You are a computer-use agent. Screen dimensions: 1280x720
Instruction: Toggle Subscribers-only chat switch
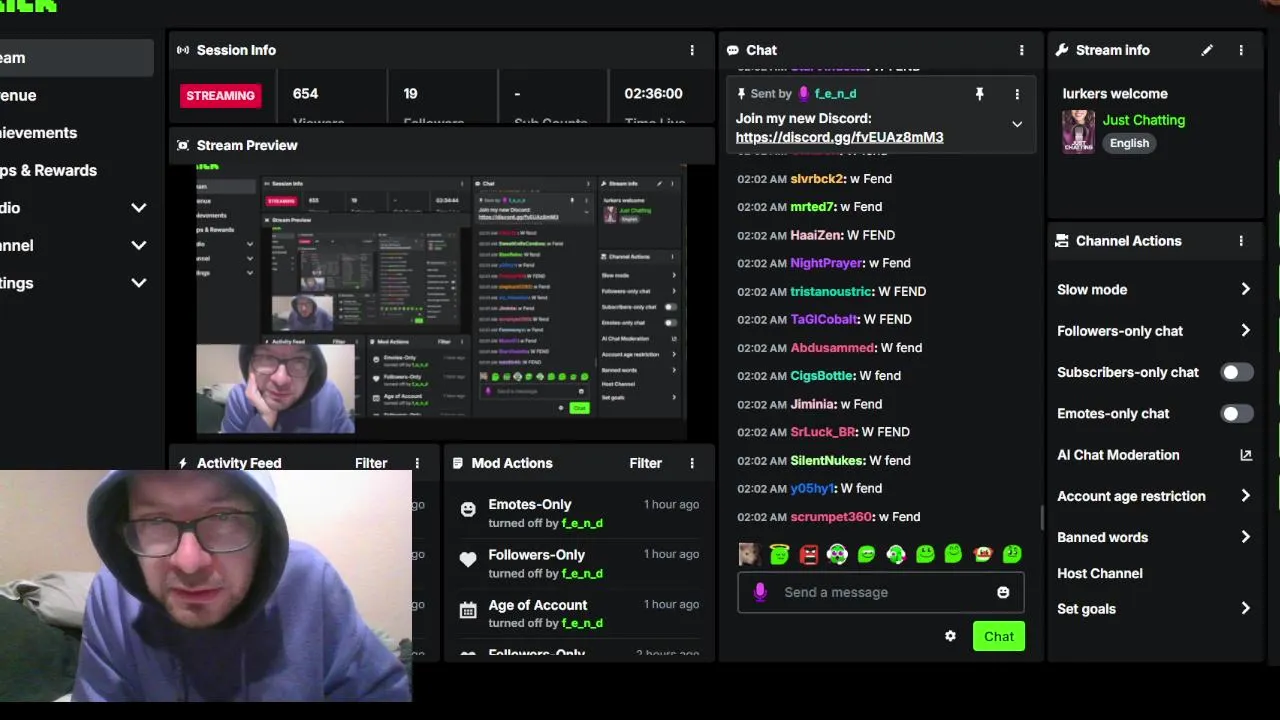(x=1236, y=372)
